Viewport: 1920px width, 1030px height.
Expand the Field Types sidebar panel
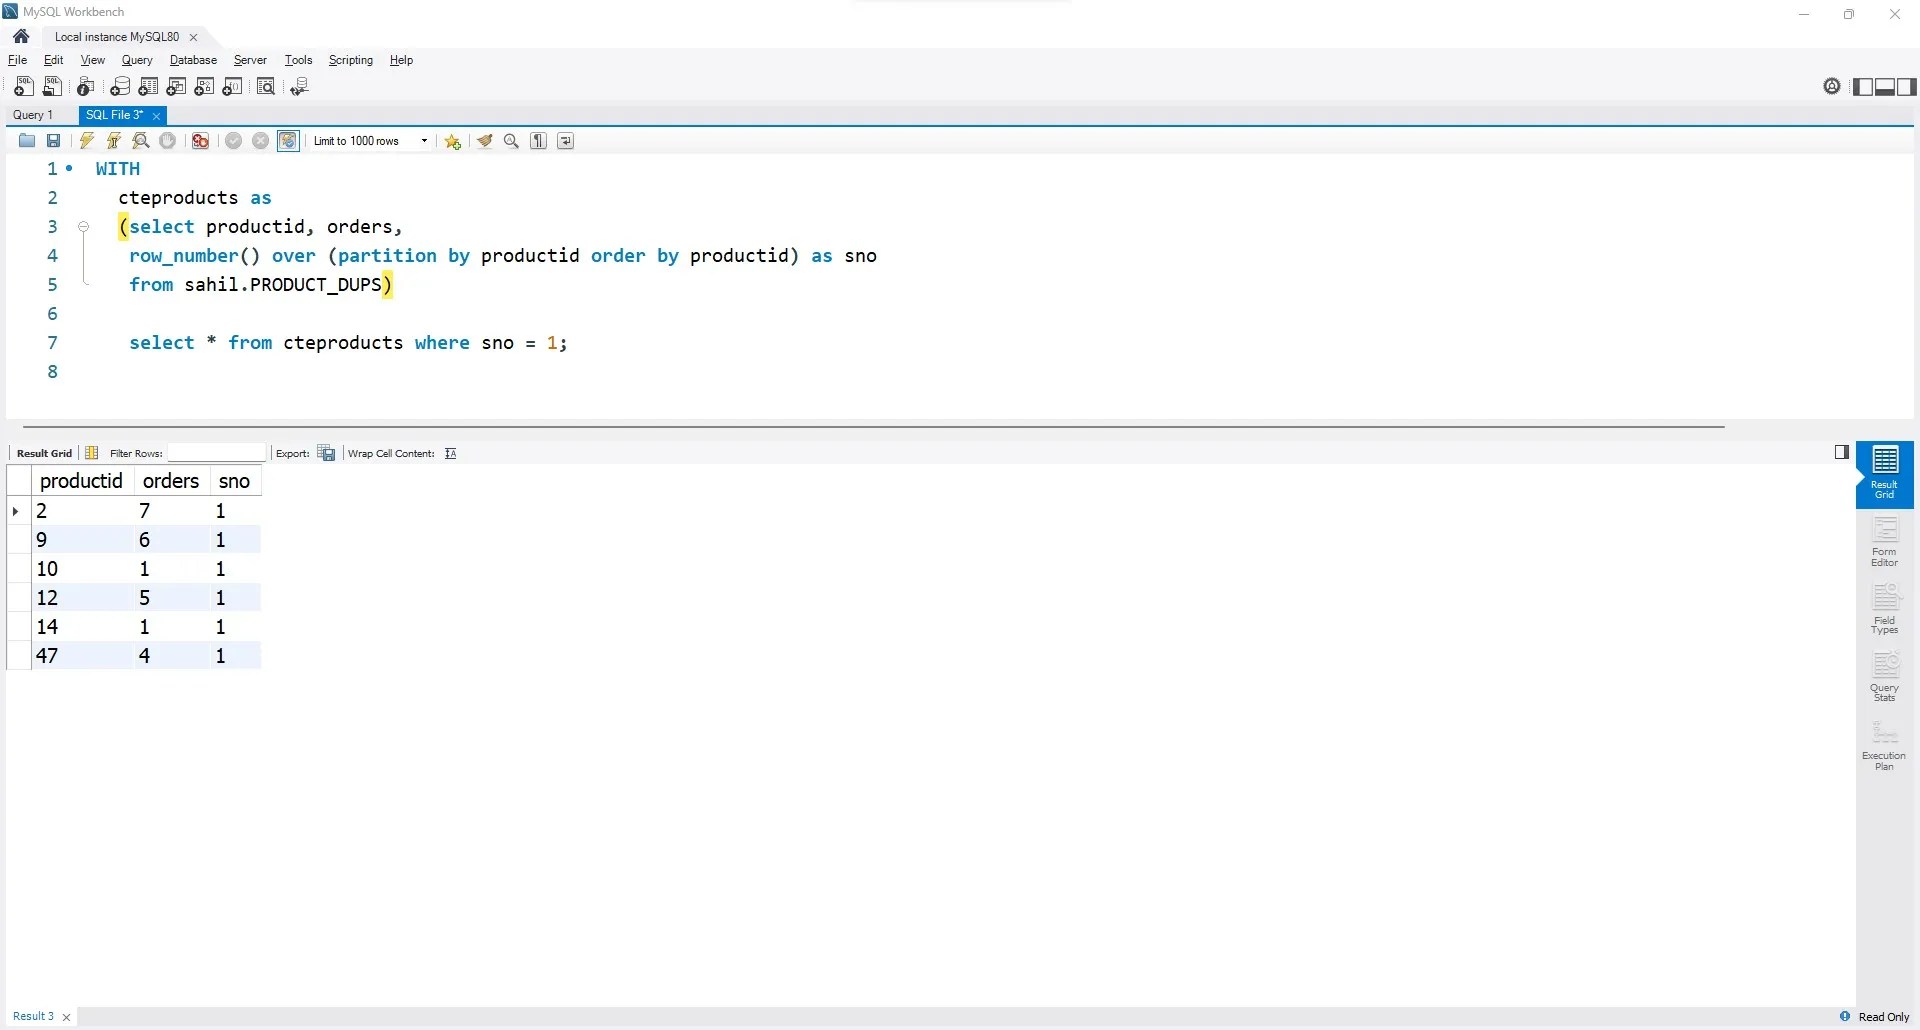click(1884, 612)
